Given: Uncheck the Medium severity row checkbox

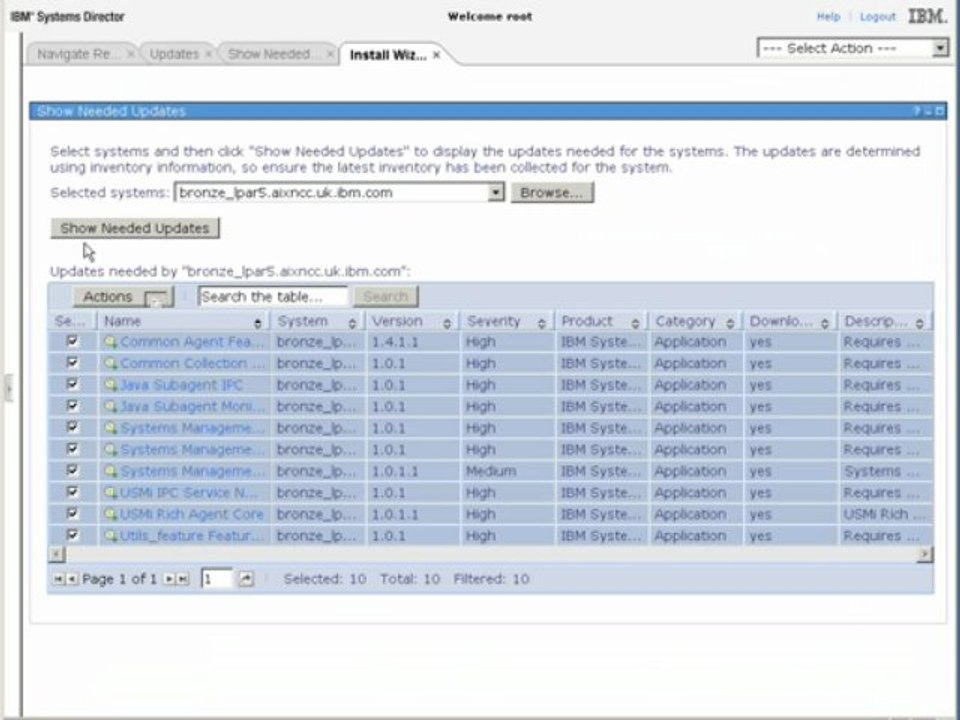Looking at the screenshot, I should [x=72, y=470].
